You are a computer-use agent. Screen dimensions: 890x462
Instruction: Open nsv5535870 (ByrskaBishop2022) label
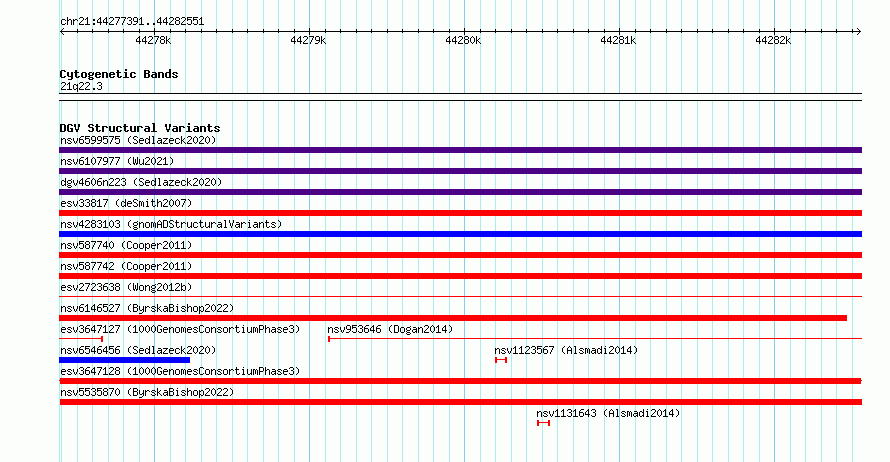pos(147,392)
